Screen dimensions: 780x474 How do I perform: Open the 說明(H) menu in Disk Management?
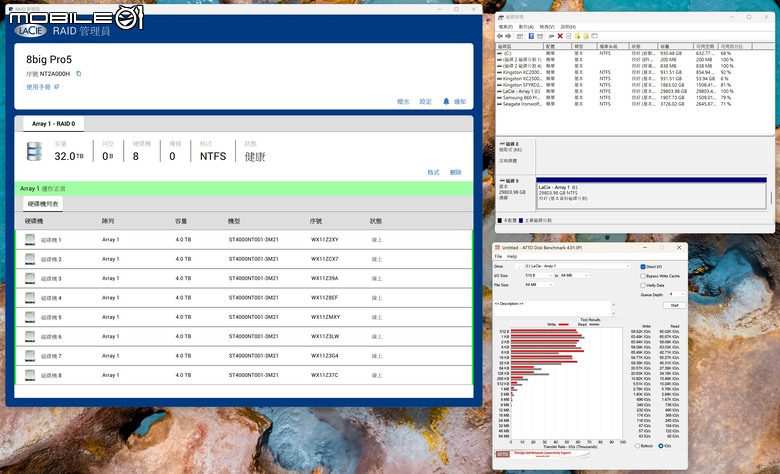[568, 27]
